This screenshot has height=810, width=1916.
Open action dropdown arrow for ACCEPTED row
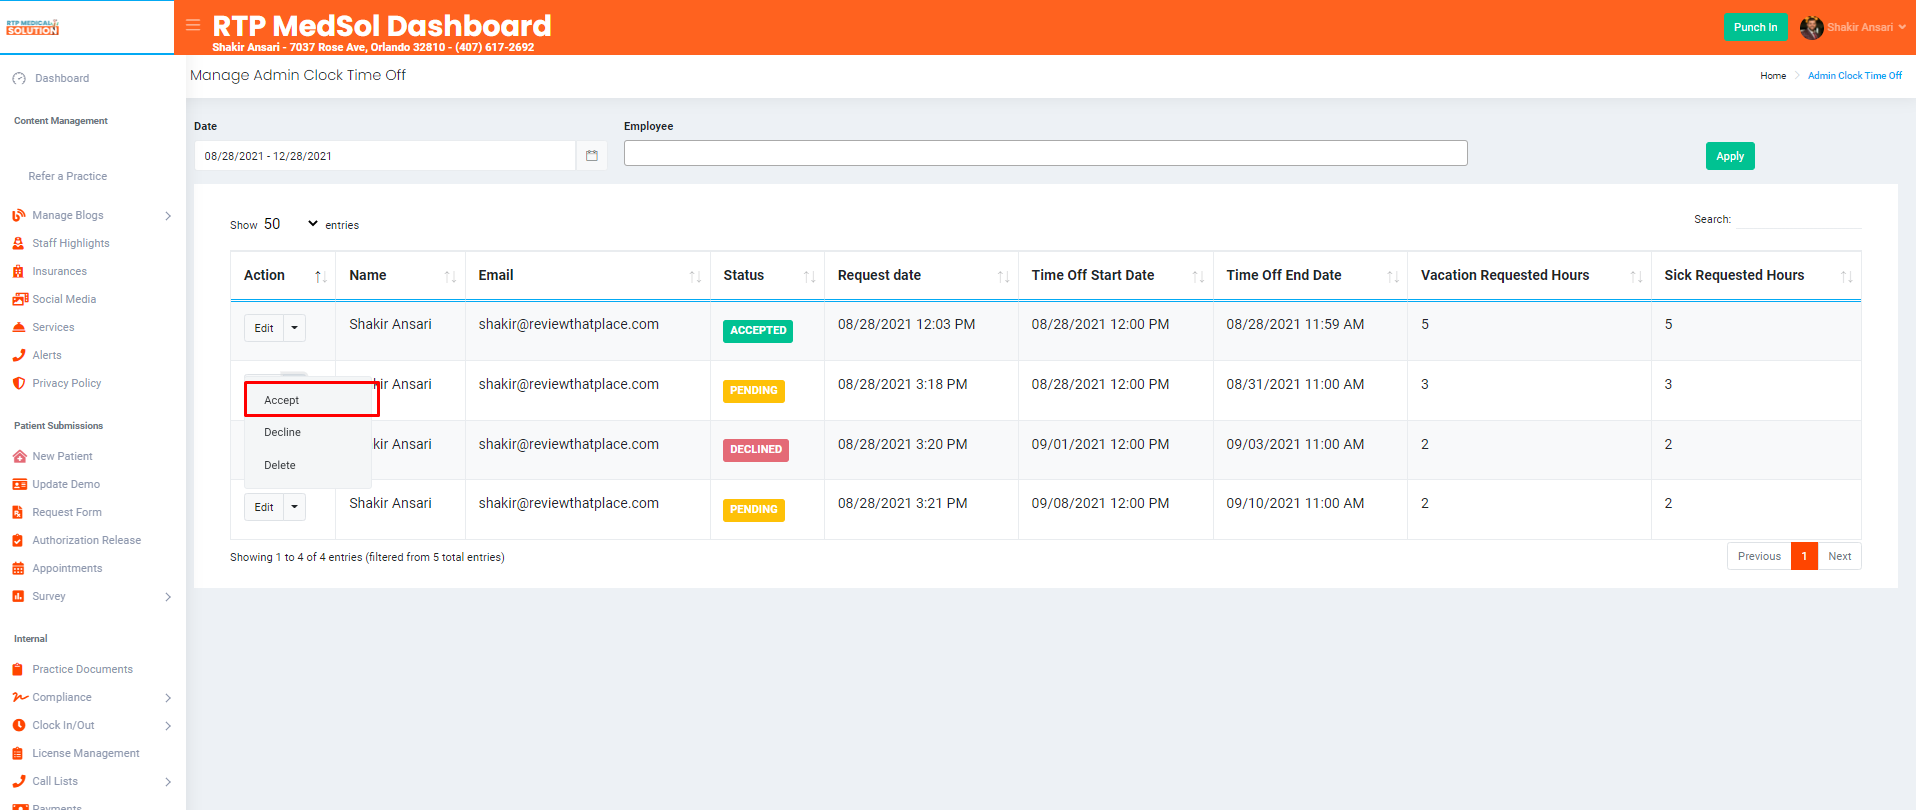295,328
